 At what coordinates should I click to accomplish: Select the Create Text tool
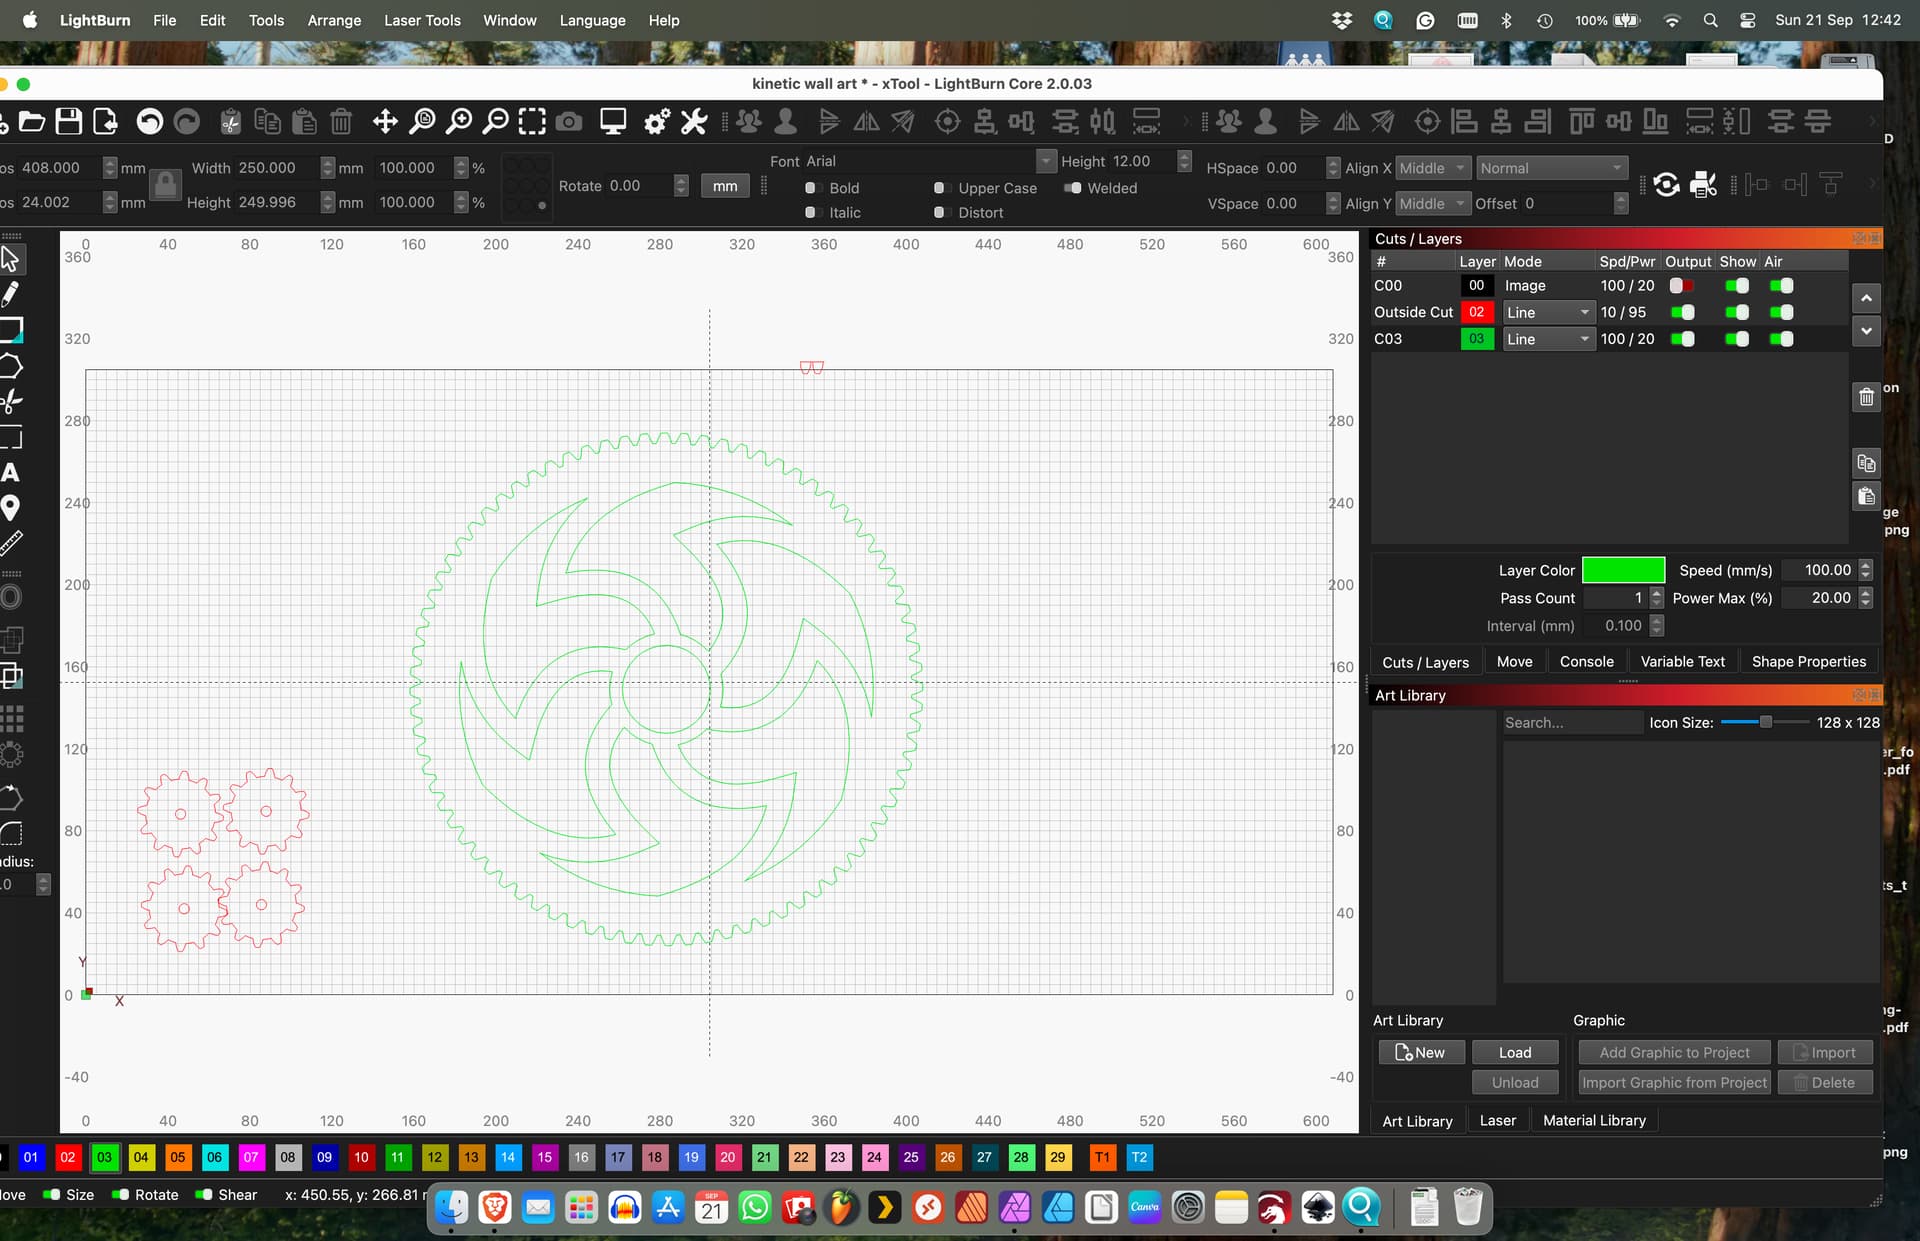10,472
